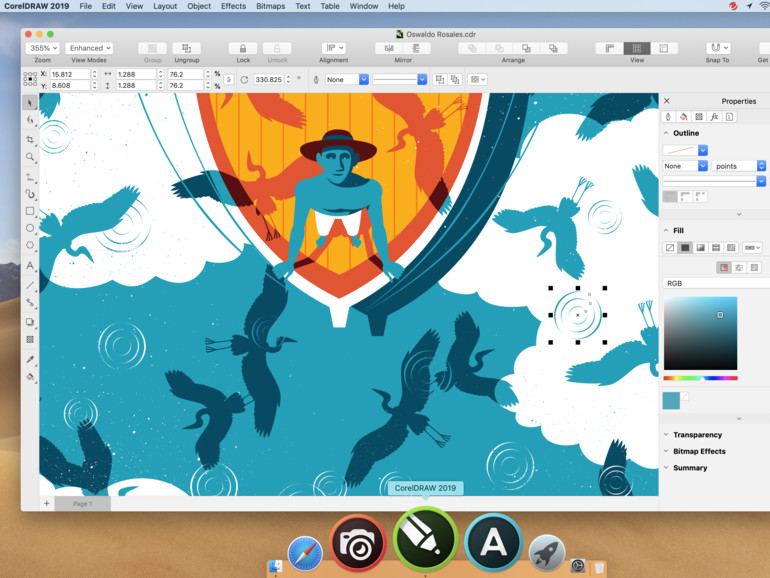
Task: Select the Transparency checker tool
Action: 30,339
